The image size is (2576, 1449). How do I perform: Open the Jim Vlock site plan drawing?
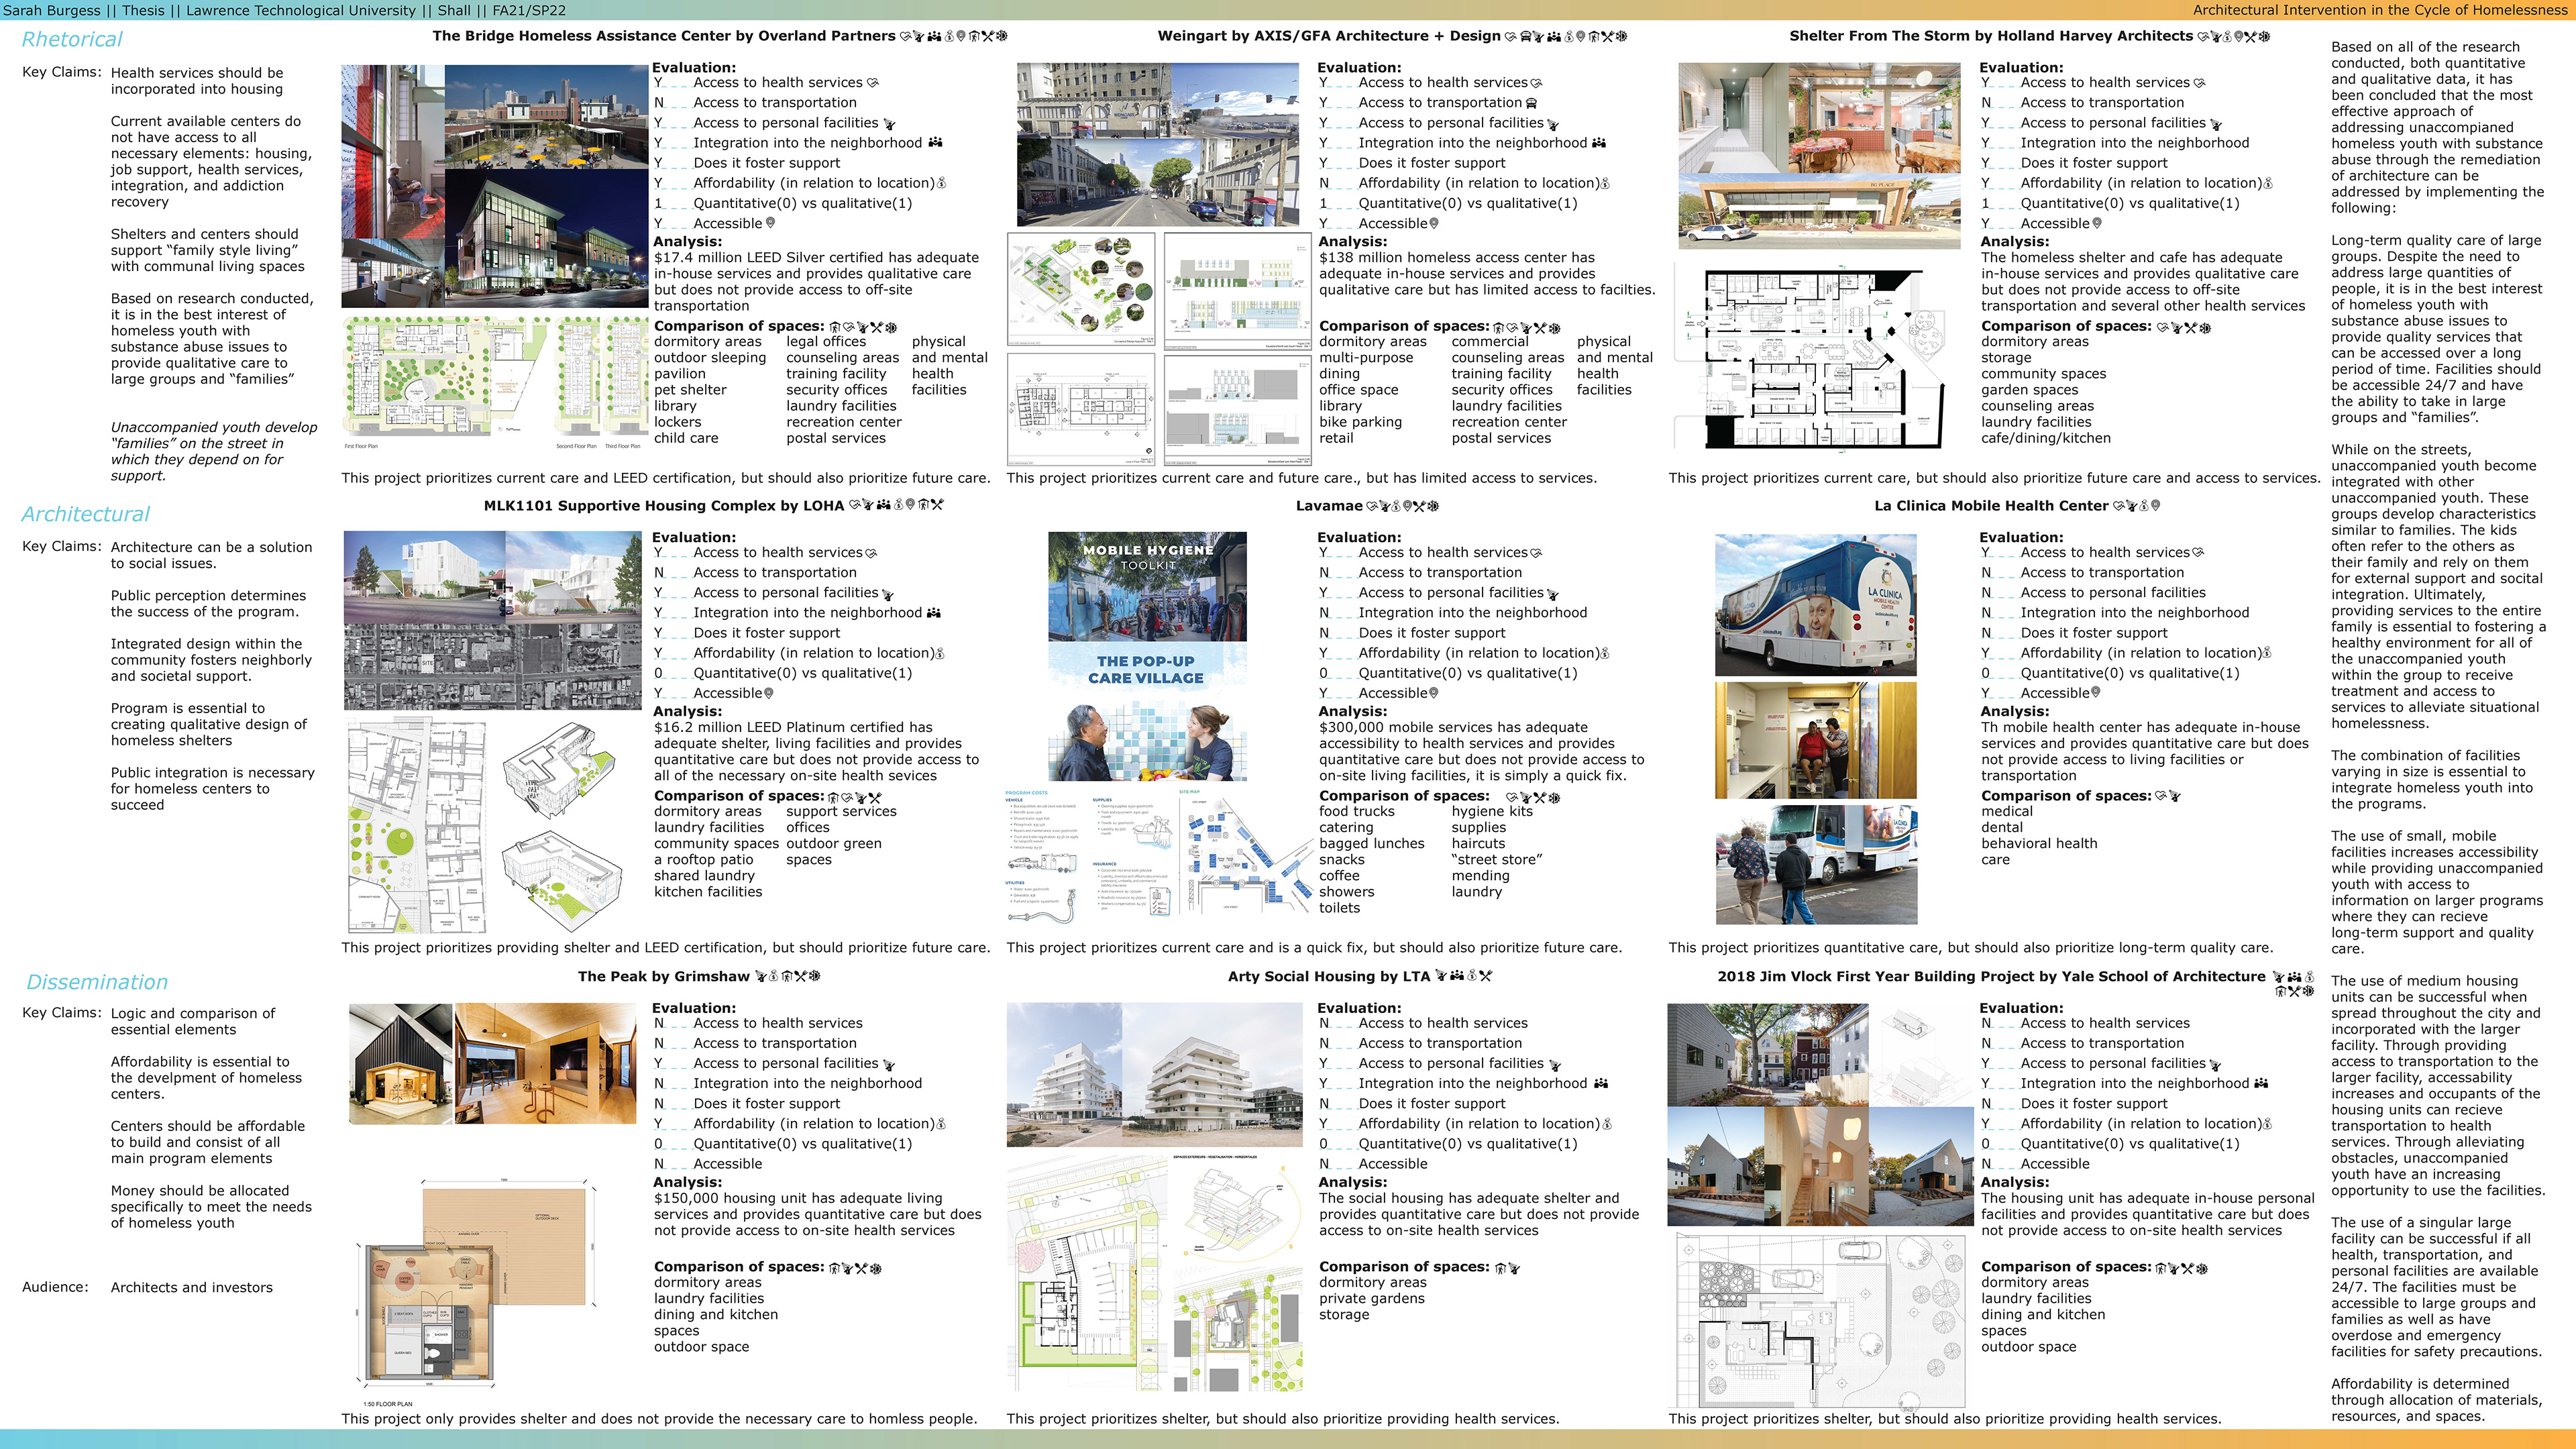point(1819,1320)
